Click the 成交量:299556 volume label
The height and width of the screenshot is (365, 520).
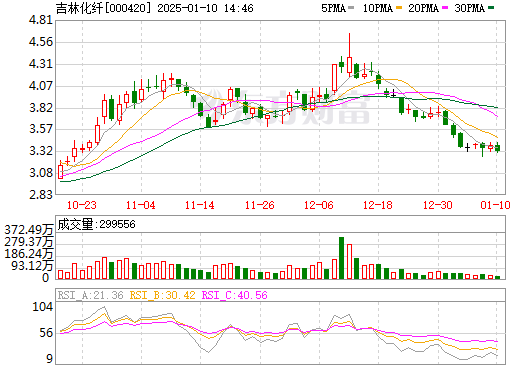pyautogui.click(x=97, y=224)
